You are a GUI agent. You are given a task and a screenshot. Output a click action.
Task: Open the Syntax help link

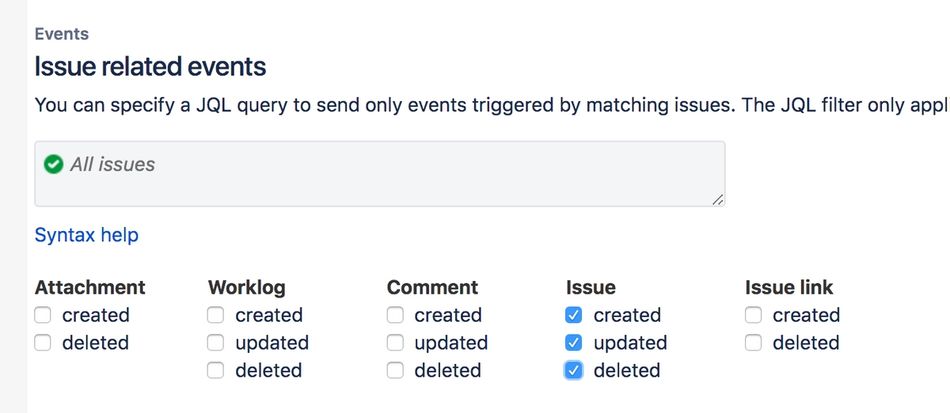(x=86, y=235)
